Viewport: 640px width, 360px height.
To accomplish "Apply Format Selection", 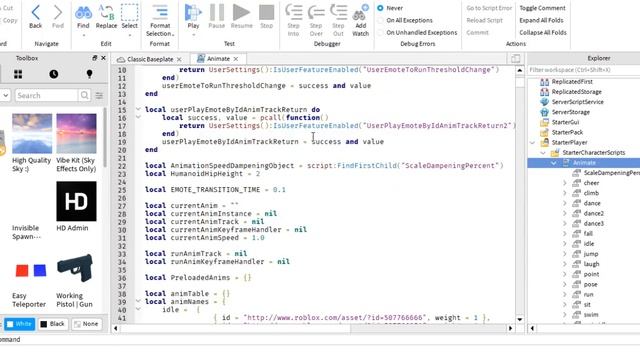I will pyautogui.click(x=160, y=20).
